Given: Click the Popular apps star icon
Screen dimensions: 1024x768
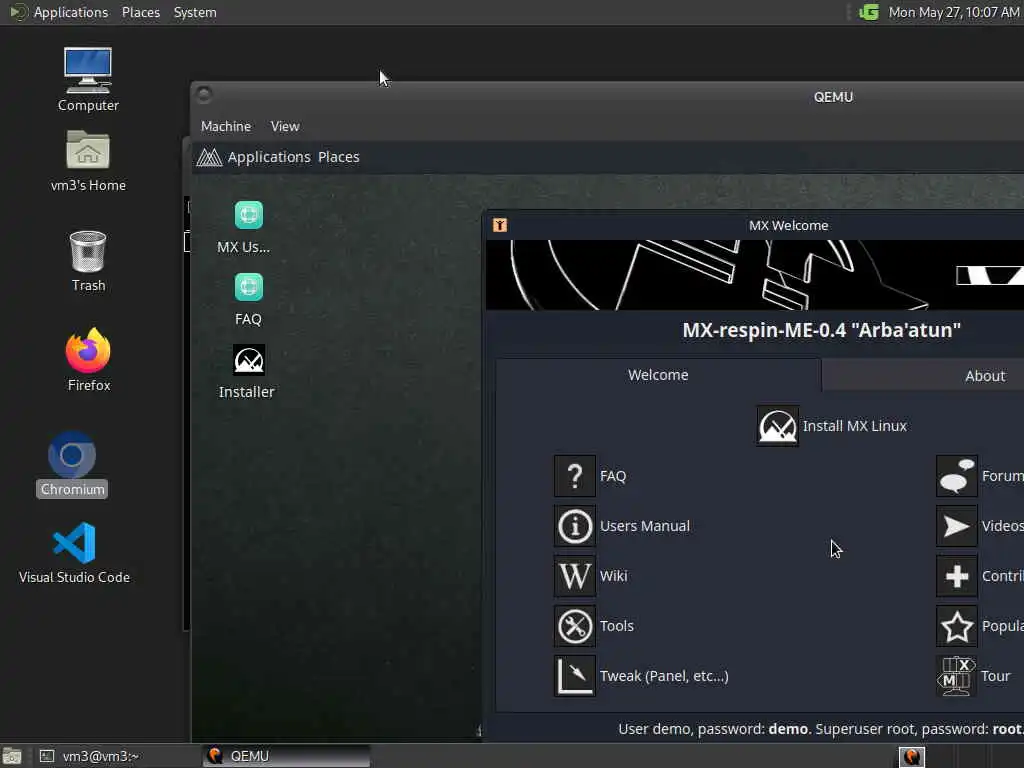Looking at the screenshot, I should click(957, 626).
